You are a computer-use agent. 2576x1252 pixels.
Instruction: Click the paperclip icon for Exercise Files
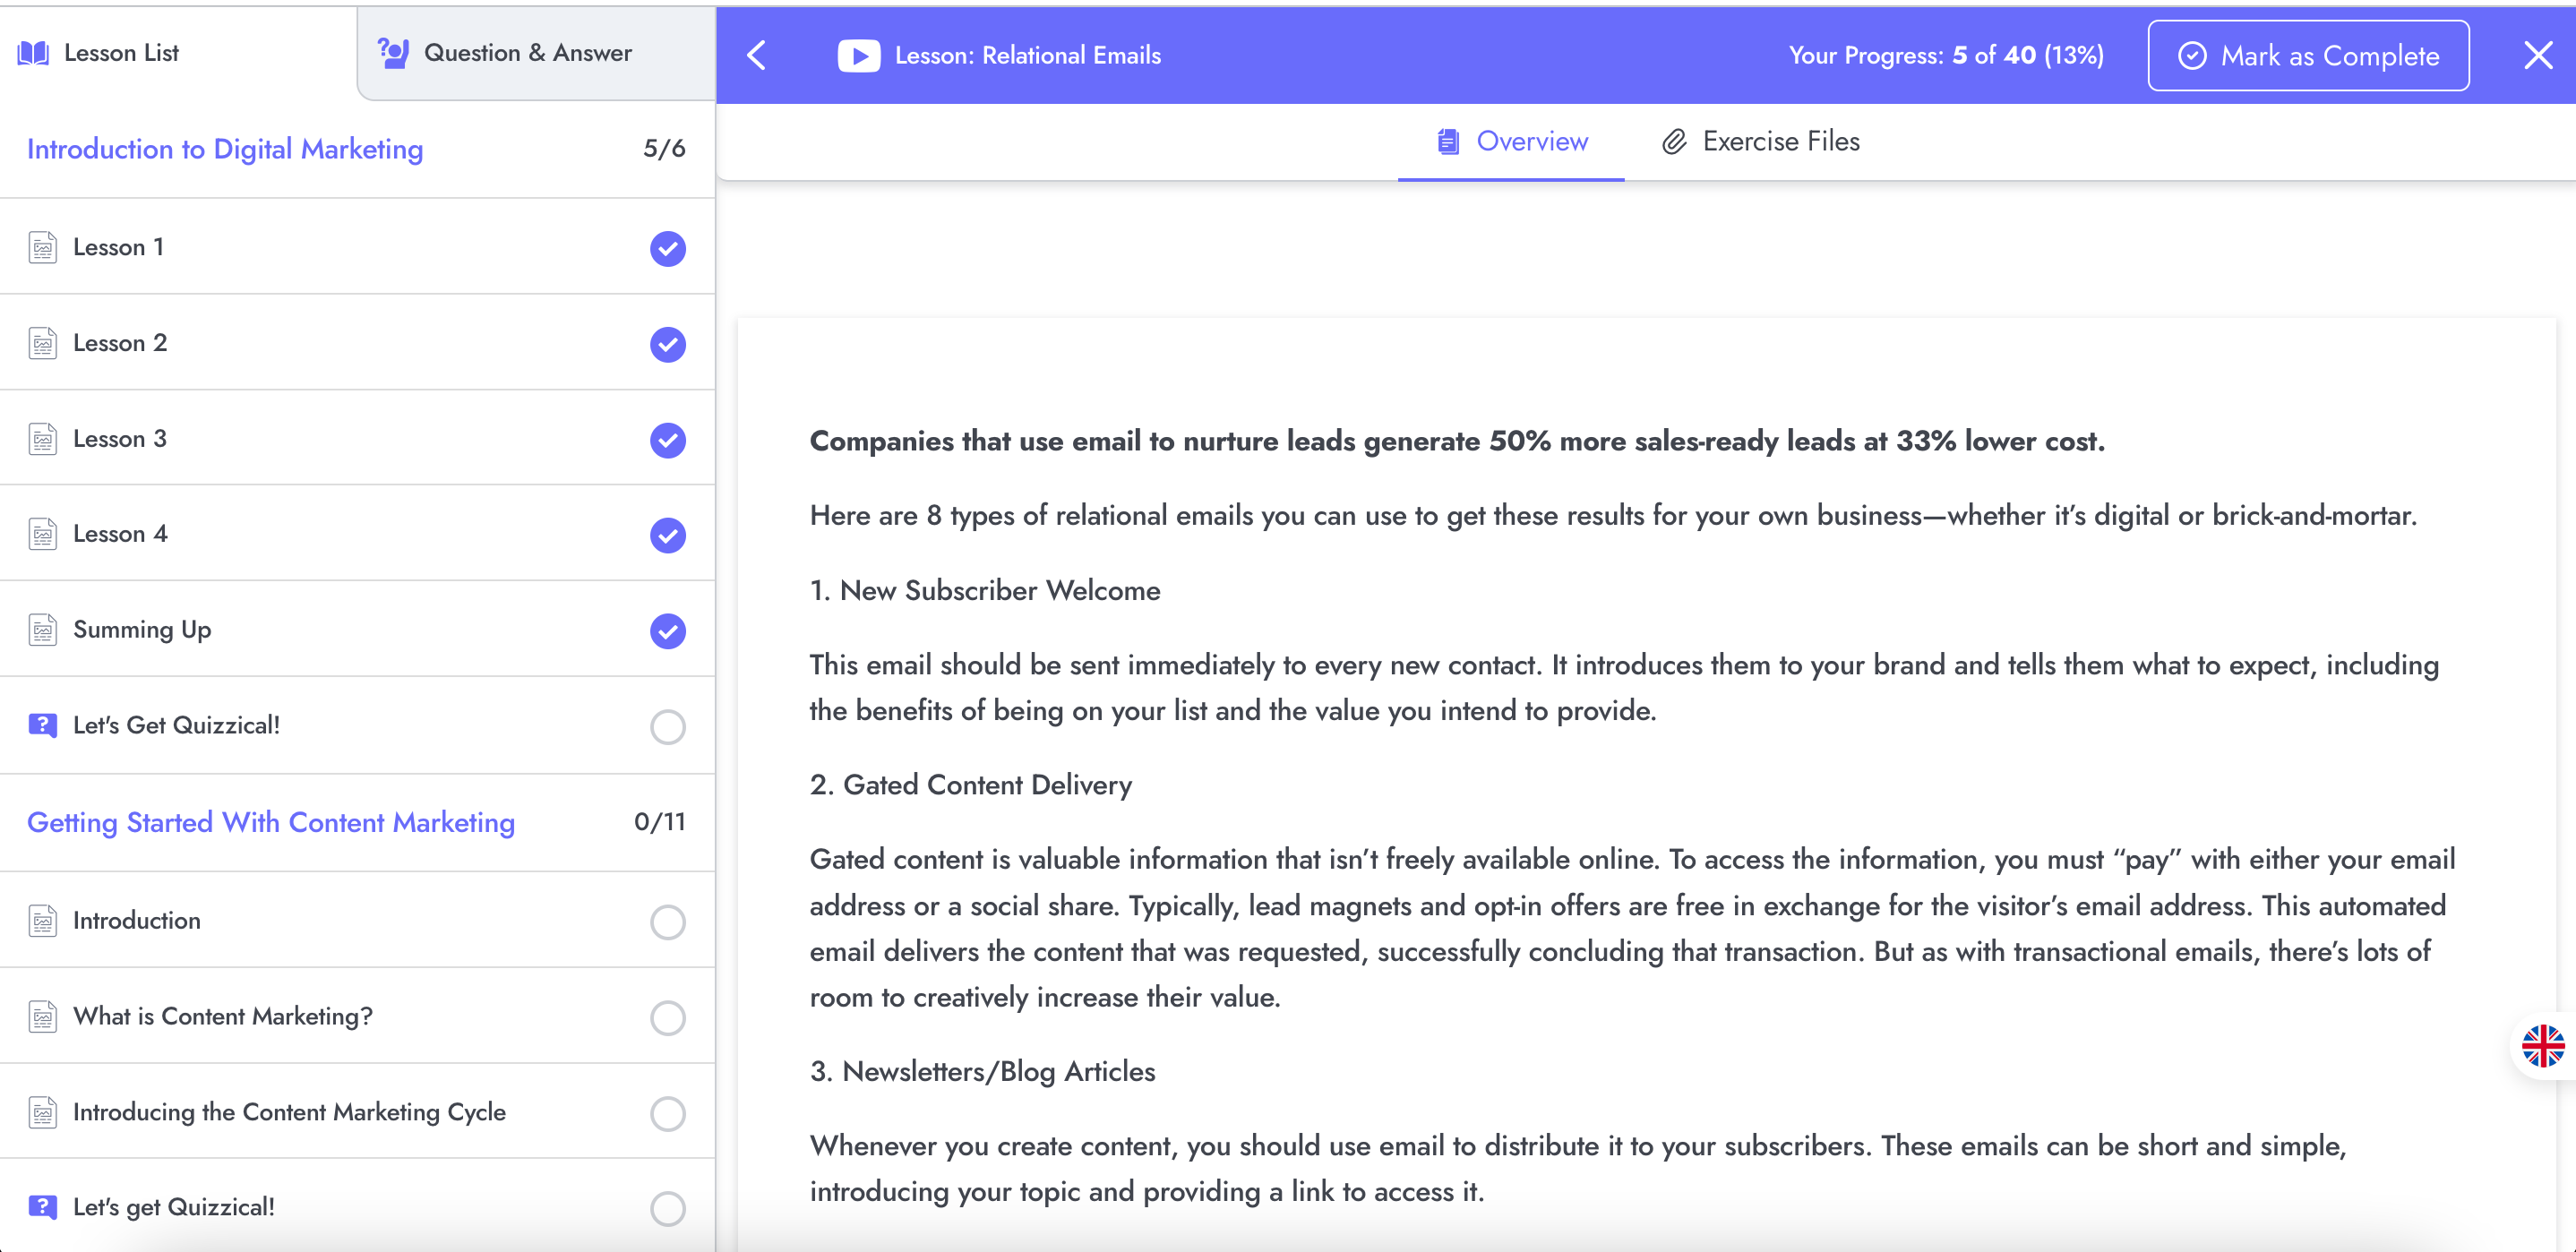[1674, 142]
